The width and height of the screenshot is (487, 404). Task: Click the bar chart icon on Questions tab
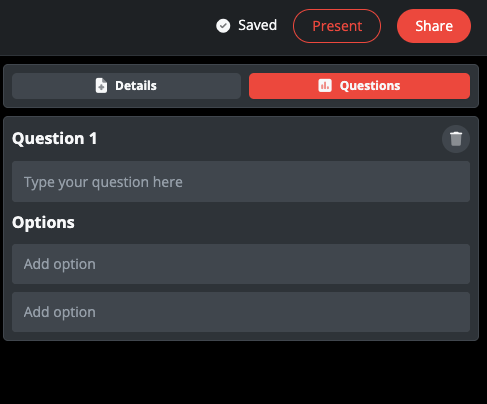pyautogui.click(x=325, y=86)
